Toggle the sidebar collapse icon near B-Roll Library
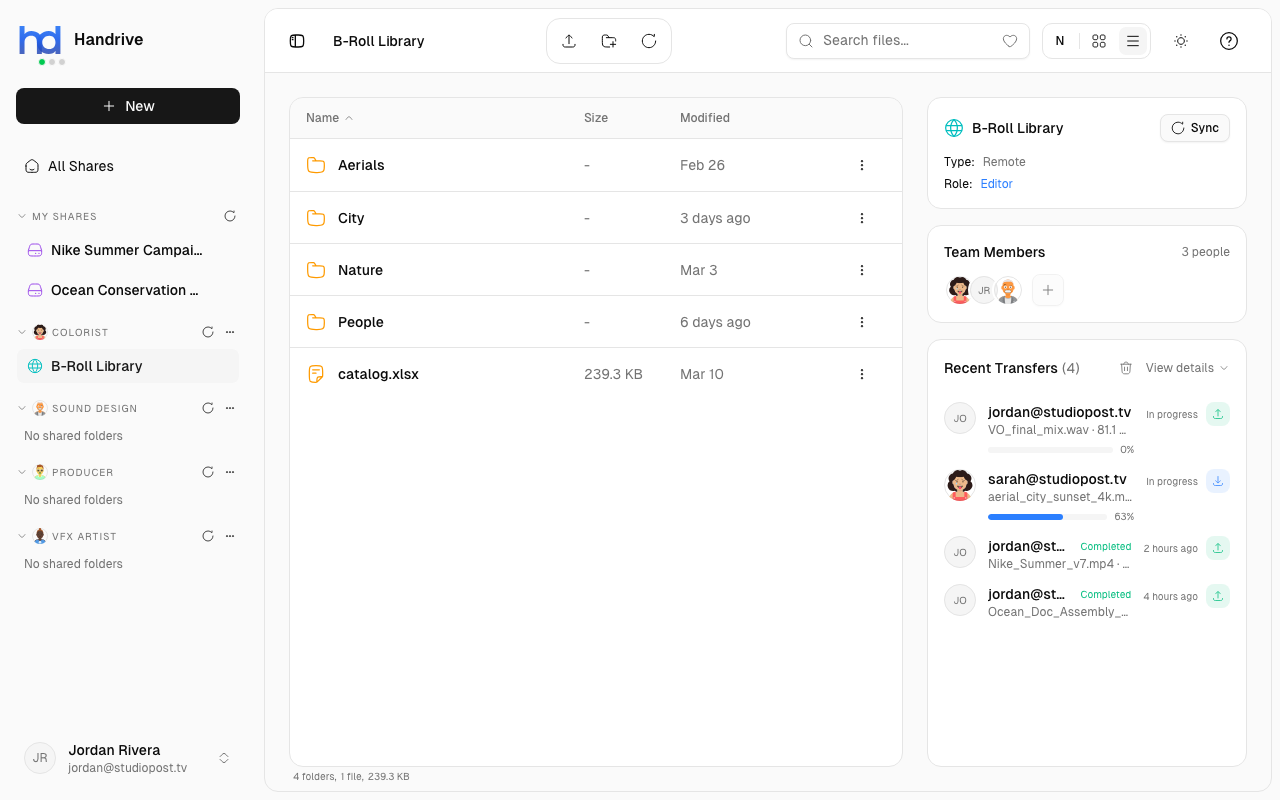 296,41
